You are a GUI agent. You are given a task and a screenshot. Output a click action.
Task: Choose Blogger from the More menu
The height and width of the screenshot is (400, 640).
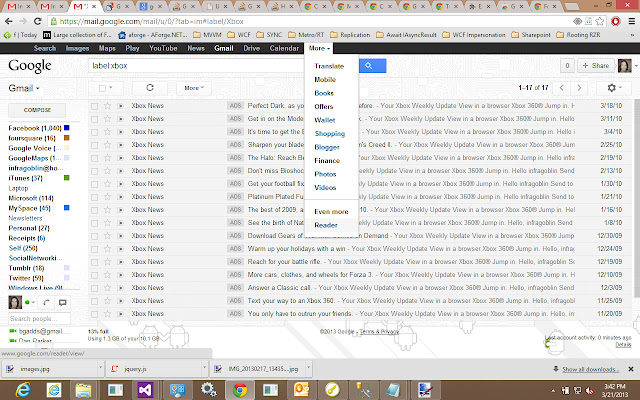327,147
